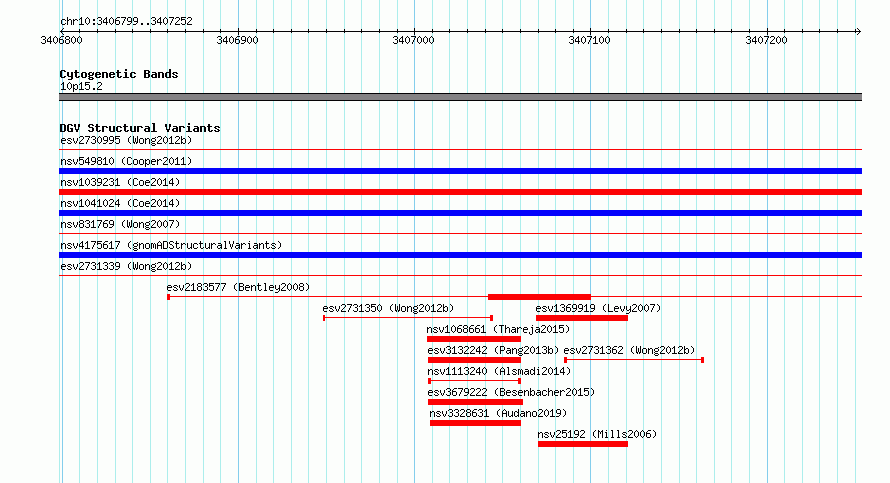The image size is (890, 483).
Task: Click the ruler's right arrowhead
Action: pyautogui.click(x=859, y=32)
